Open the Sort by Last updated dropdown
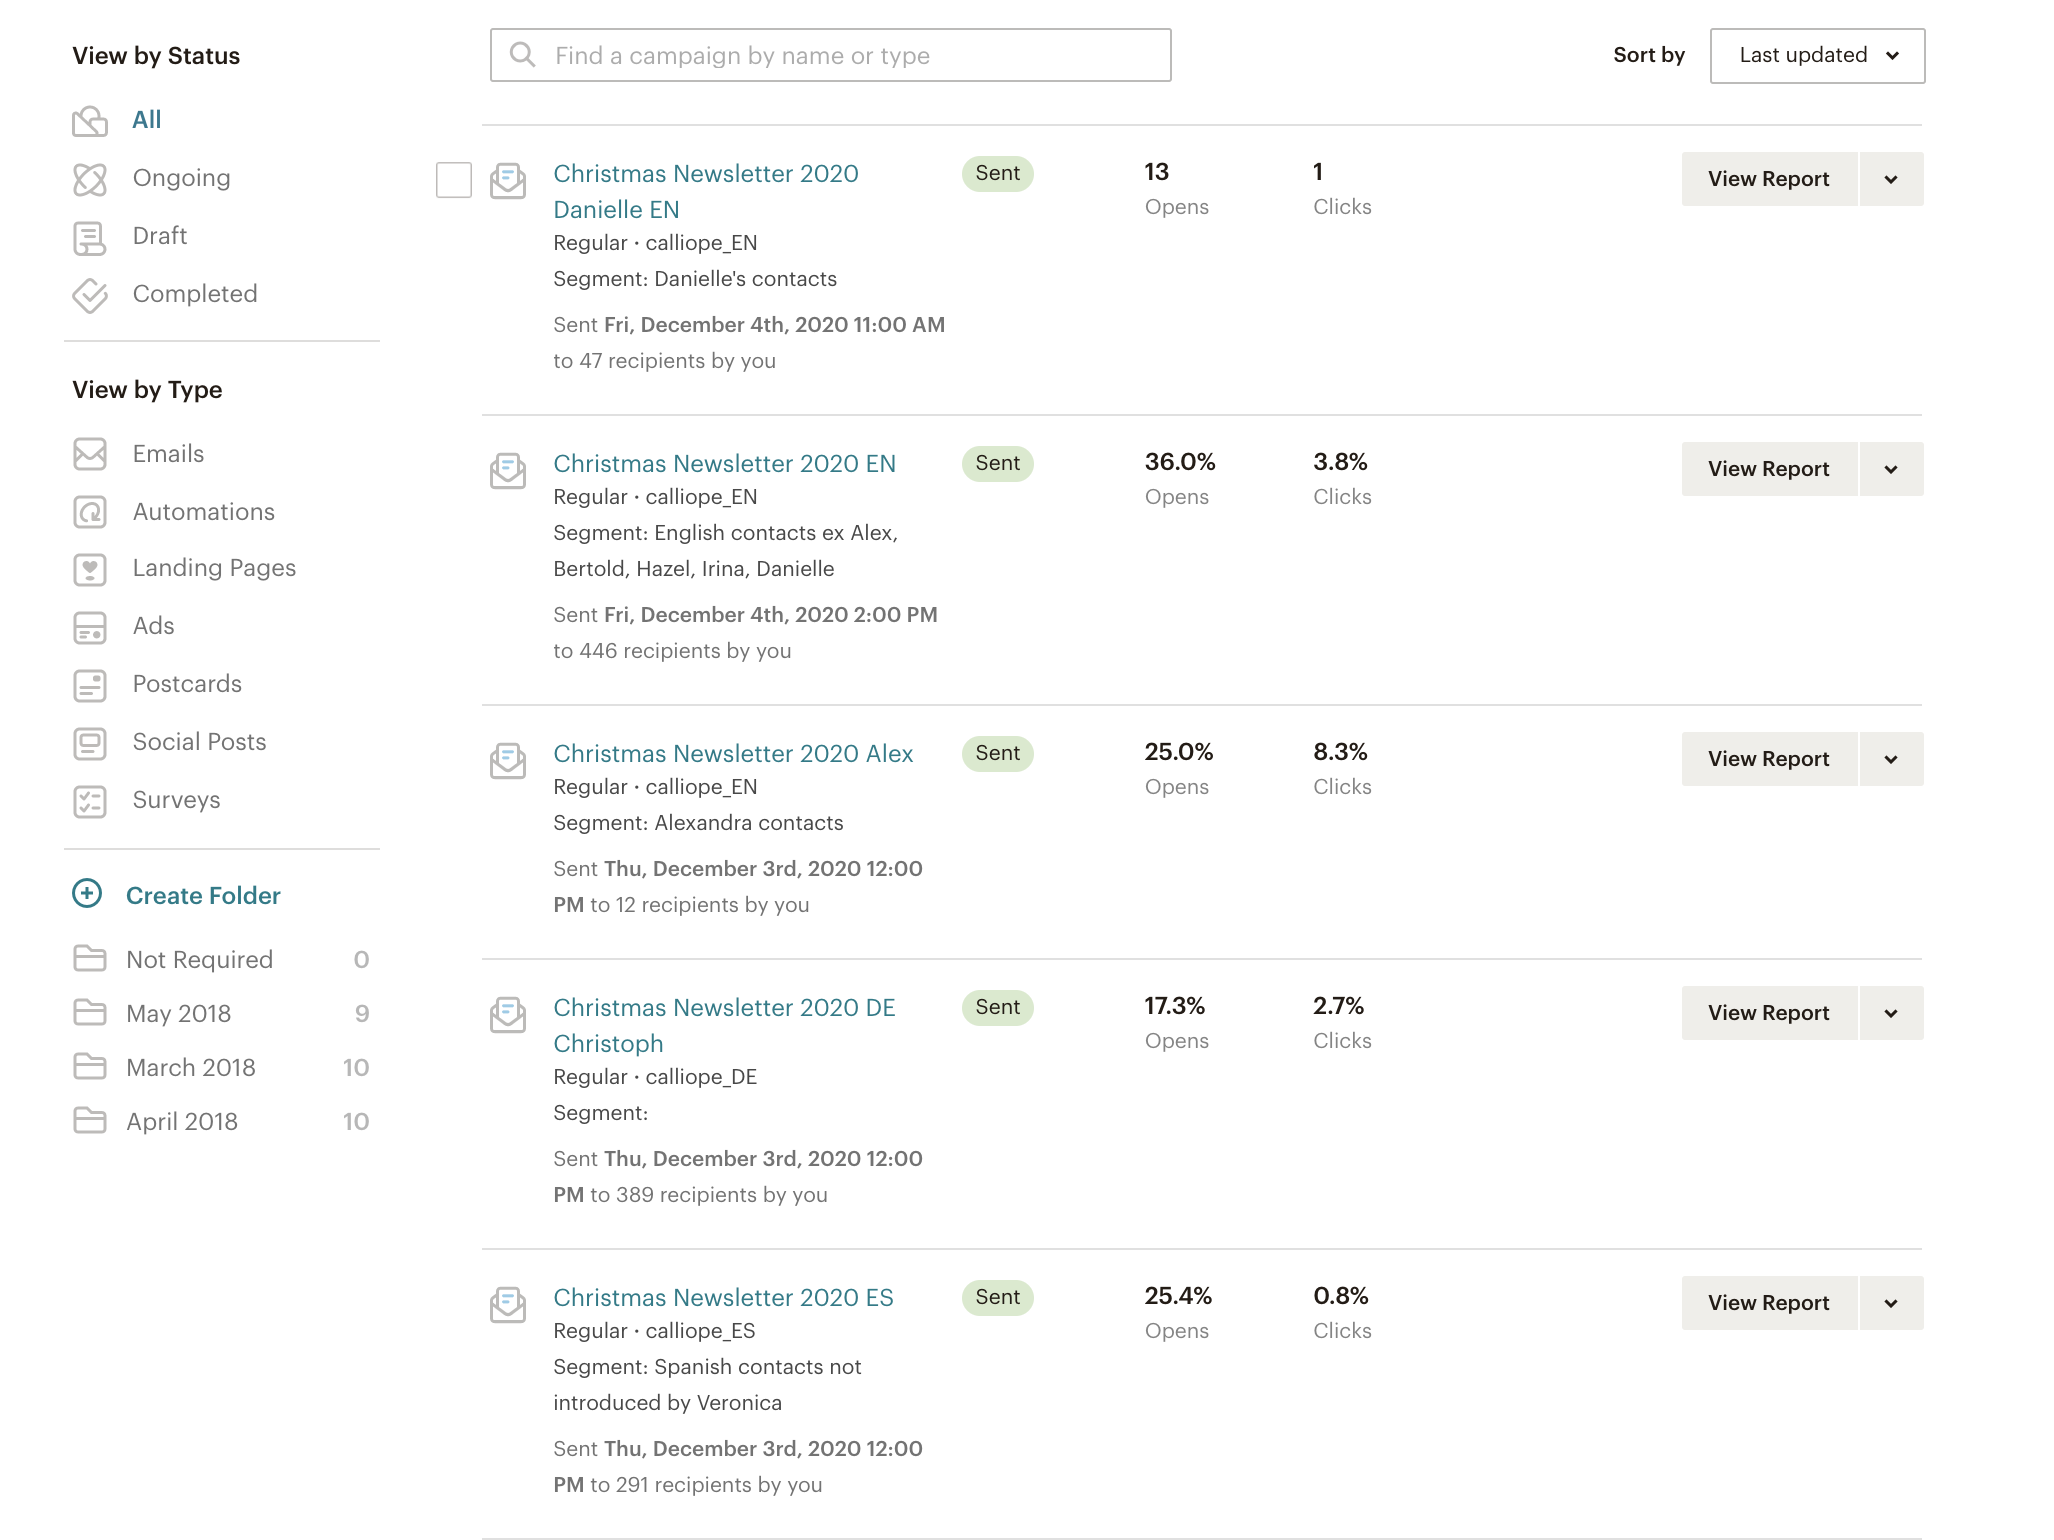The width and height of the screenshot is (2054, 1540). pyautogui.click(x=1817, y=56)
